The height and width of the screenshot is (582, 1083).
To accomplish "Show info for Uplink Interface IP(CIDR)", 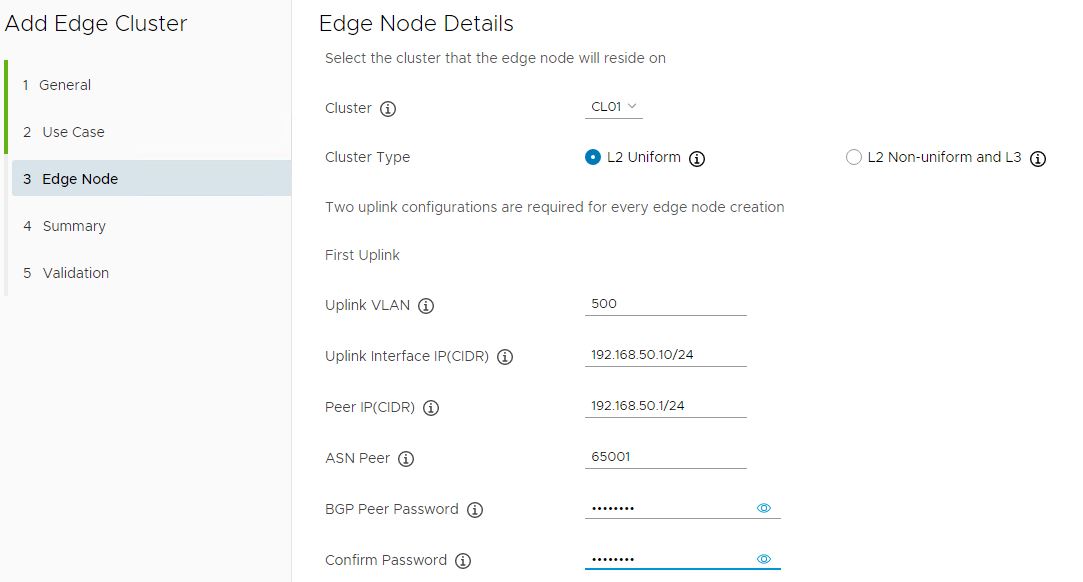I will click(x=505, y=357).
